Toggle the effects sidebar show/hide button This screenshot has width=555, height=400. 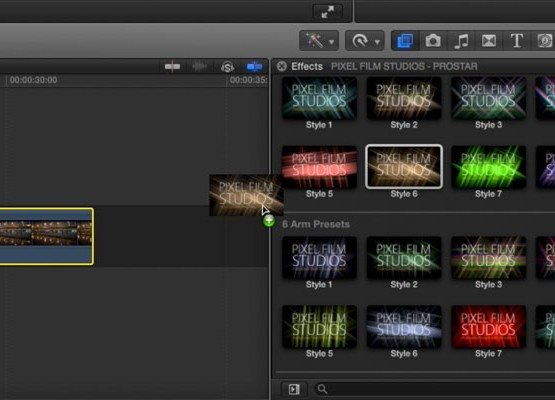pyautogui.click(x=294, y=389)
